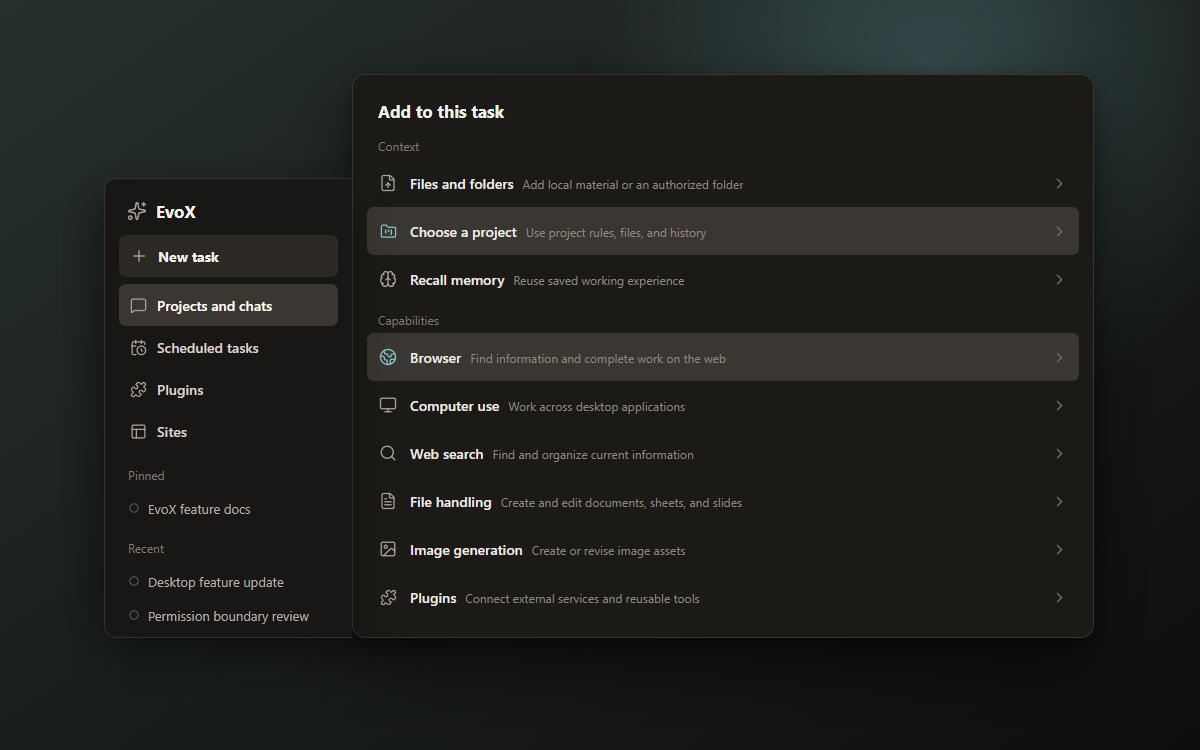Open Projects and chats in sidebar
Screen dimensions: 1200x750
point(228,305)
